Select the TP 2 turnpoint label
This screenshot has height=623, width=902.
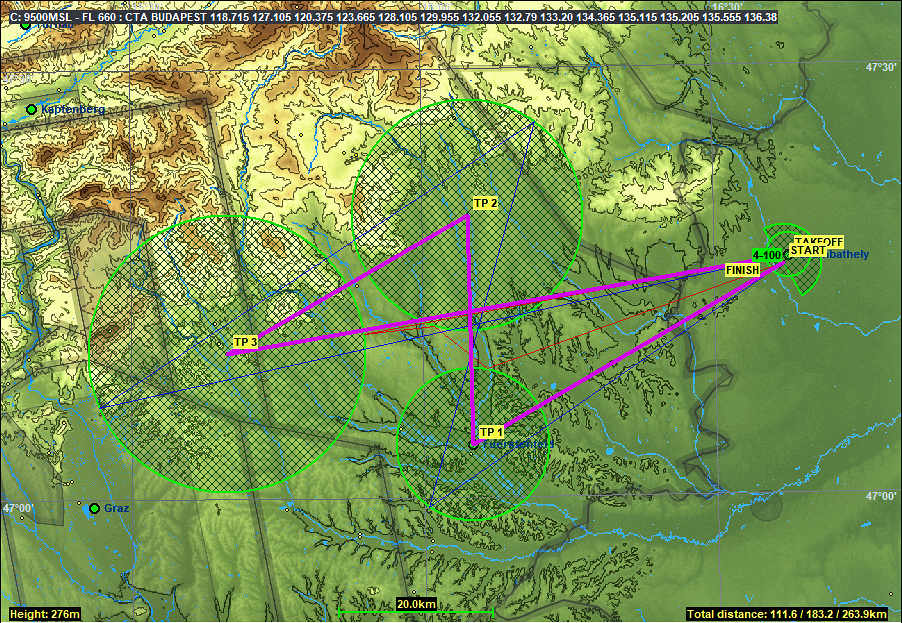[485, 204]
